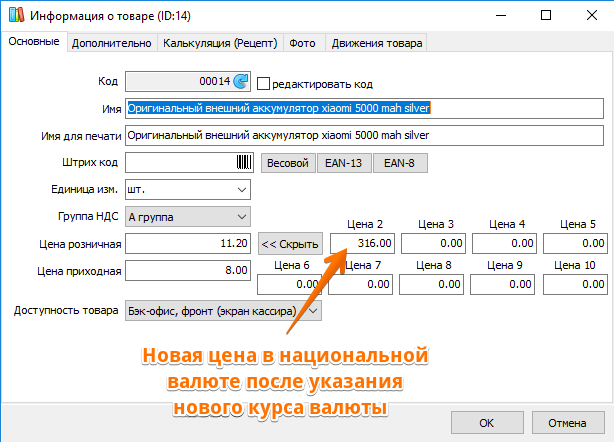Open the Калькуляция (Рецепт) tab
Viewport: 614px width, 442px height.
pyautogui.click(x=220, y=43)
